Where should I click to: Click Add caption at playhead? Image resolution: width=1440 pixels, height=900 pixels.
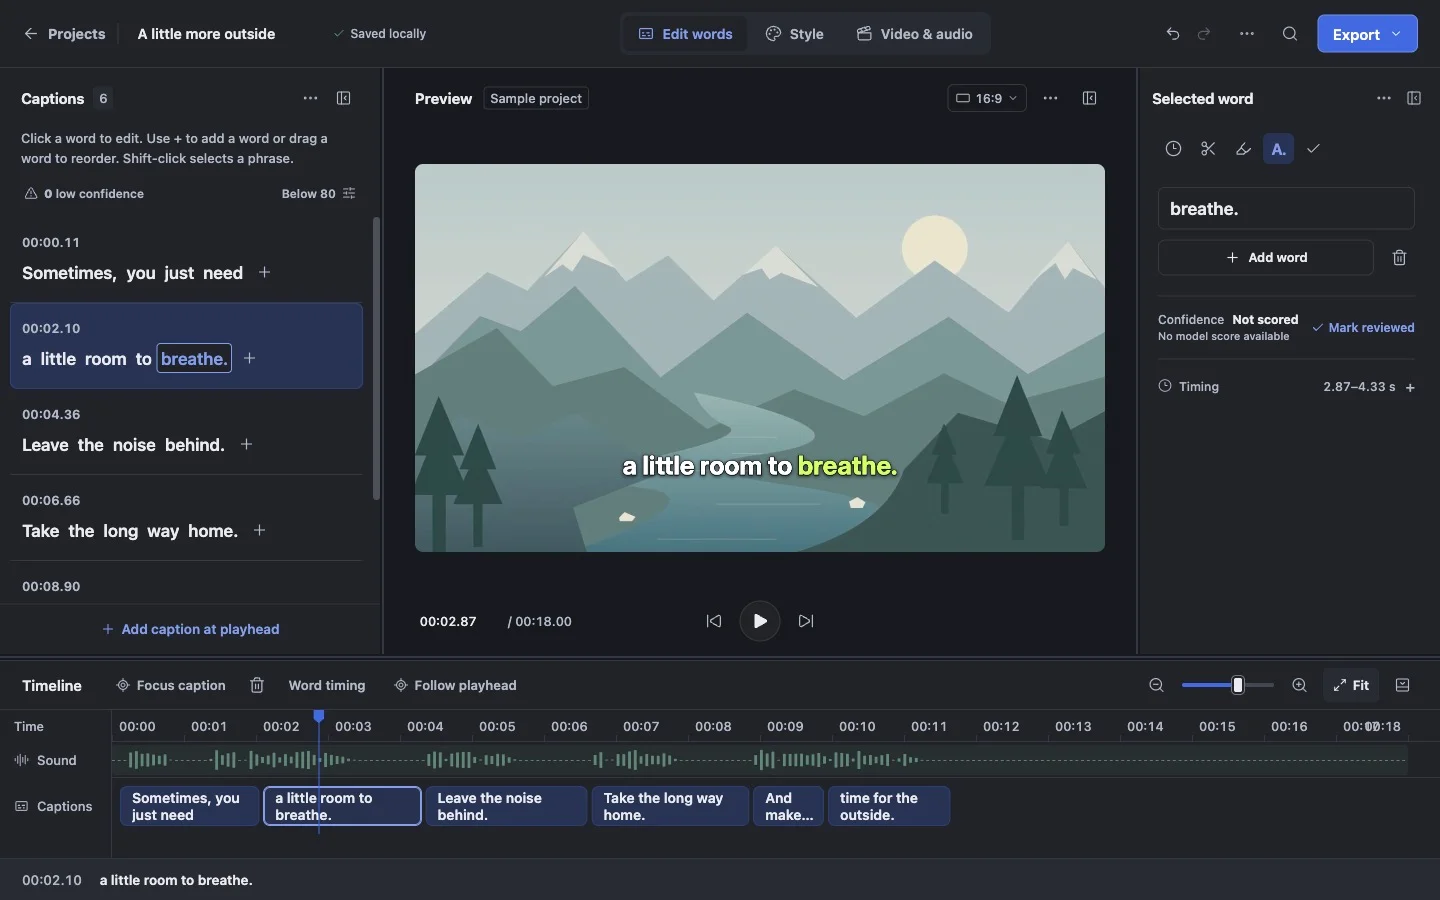[191, 629]
